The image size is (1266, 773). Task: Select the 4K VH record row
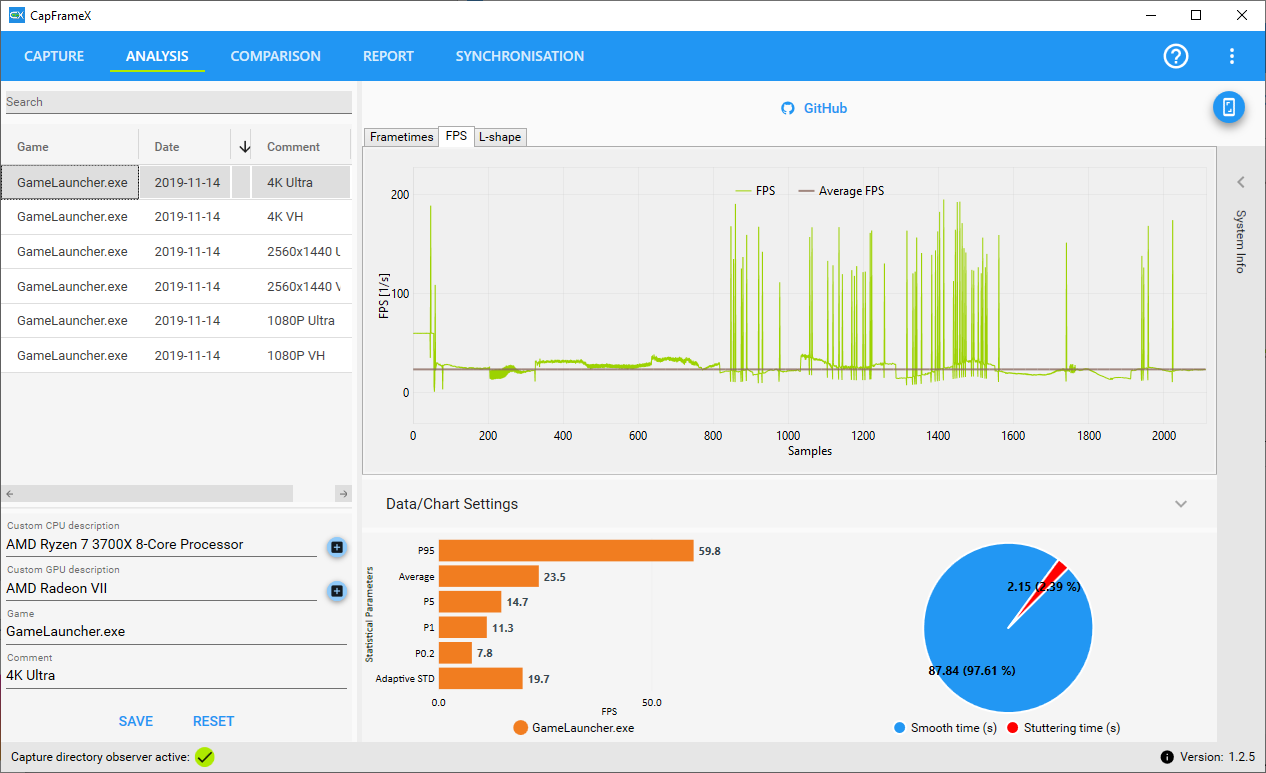pos(176,217)
